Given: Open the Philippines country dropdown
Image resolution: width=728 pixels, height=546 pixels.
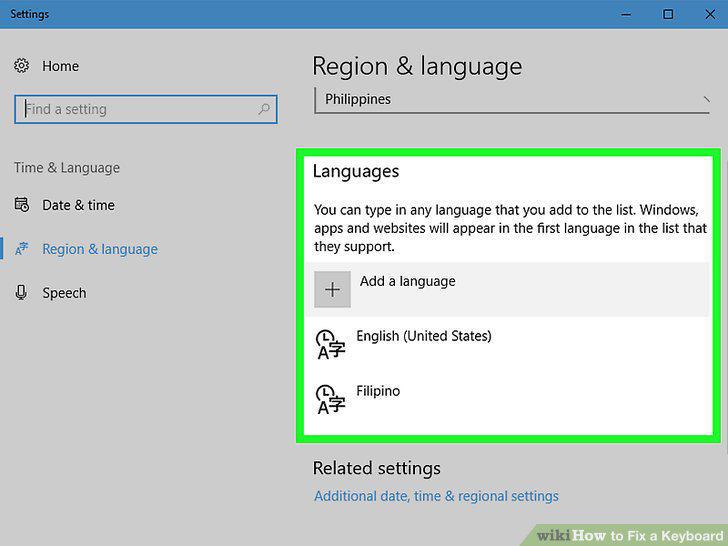Looking at the screenshot, I should [x=512, y=100].
